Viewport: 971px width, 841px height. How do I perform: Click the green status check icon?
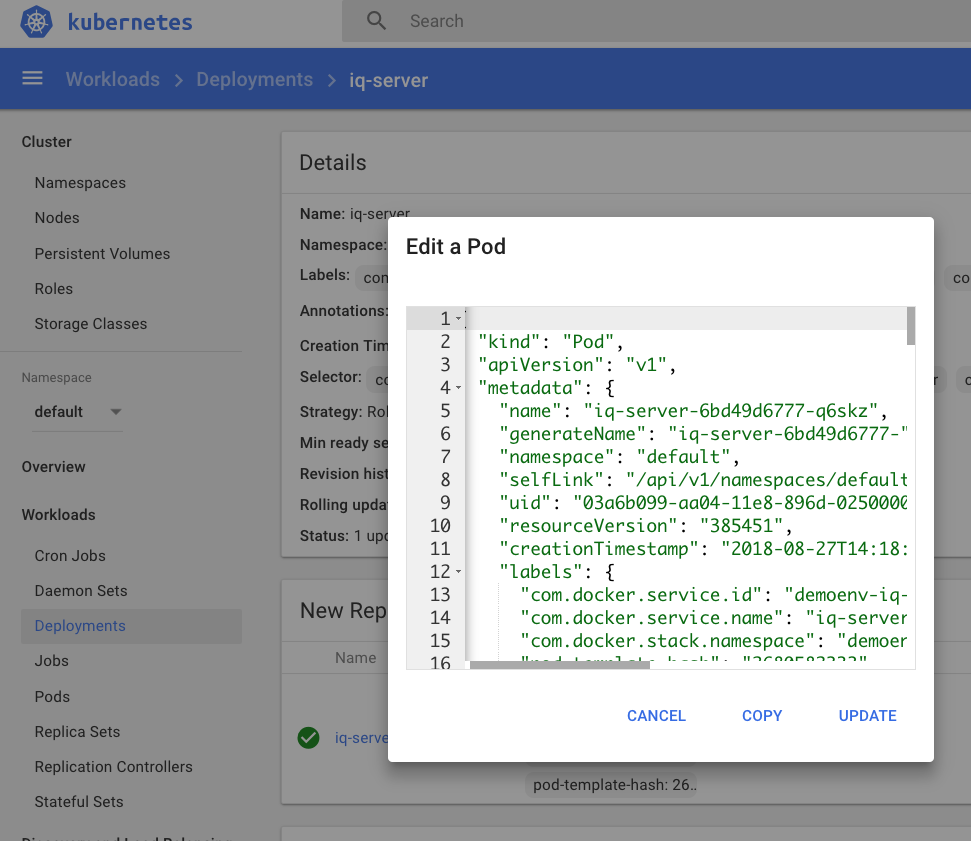pyautogui.click(x=308, y=738)
